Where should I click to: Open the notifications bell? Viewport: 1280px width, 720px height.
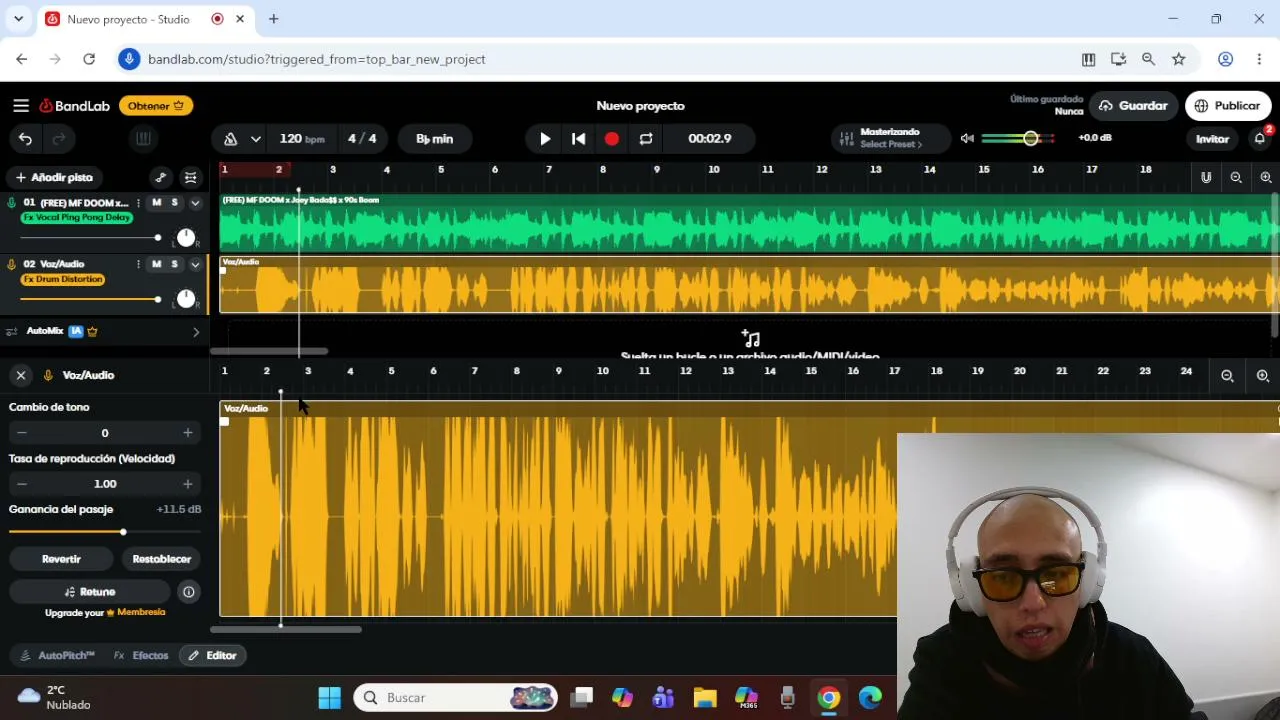point(1260,139)
